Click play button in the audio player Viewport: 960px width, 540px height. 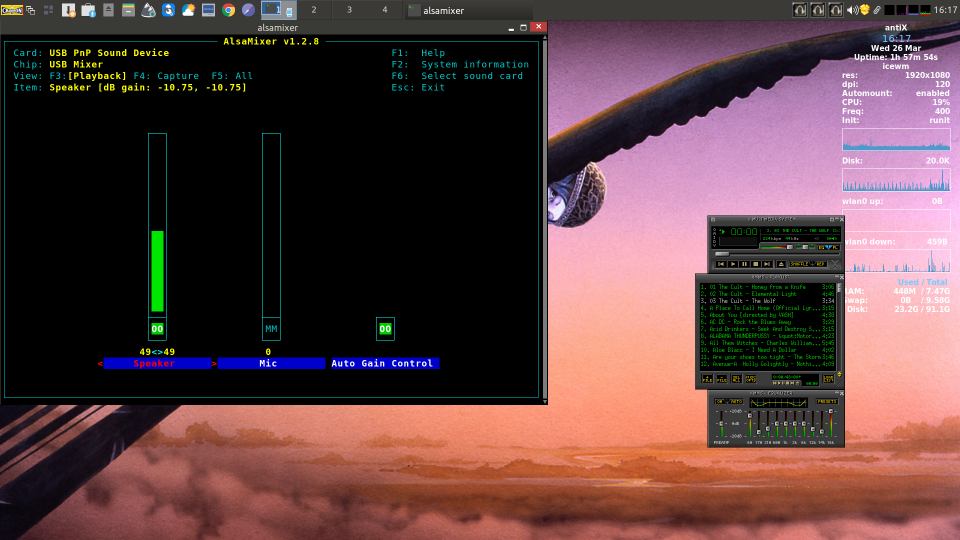[733, 264]
